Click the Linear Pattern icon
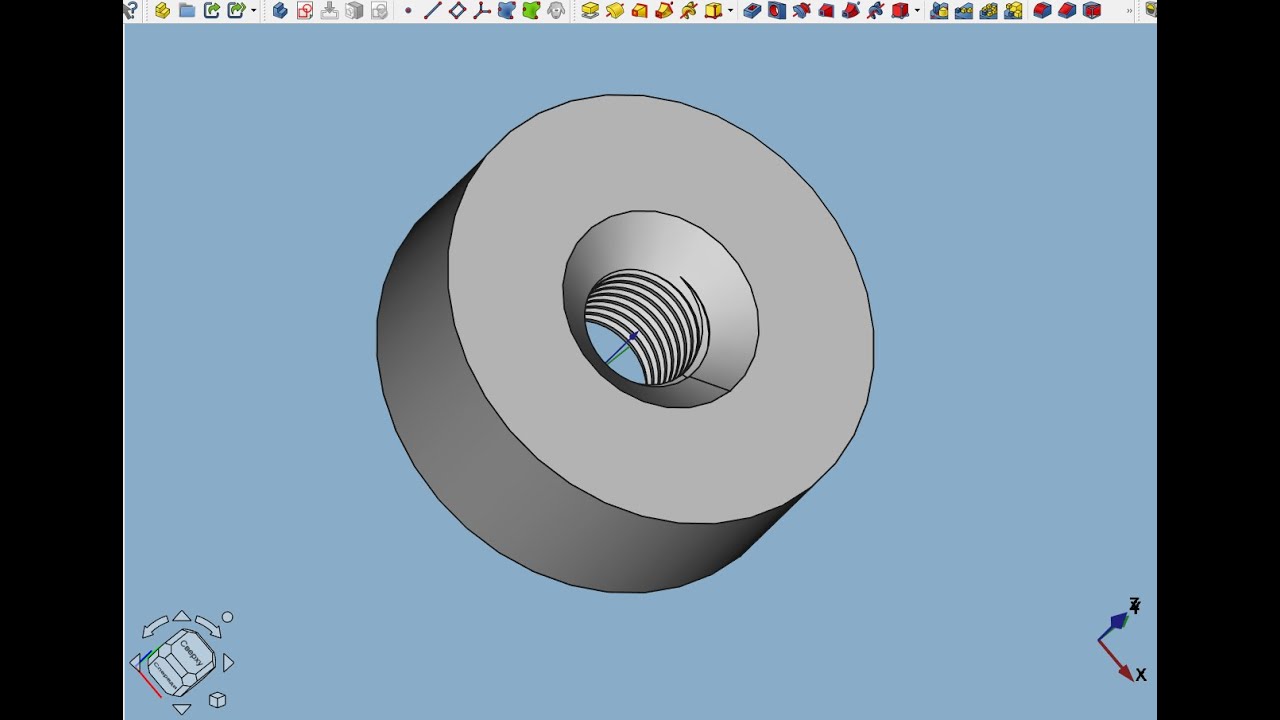Image resolution: width=1280 pixels, height=720 pixels. tap(964, 10)
